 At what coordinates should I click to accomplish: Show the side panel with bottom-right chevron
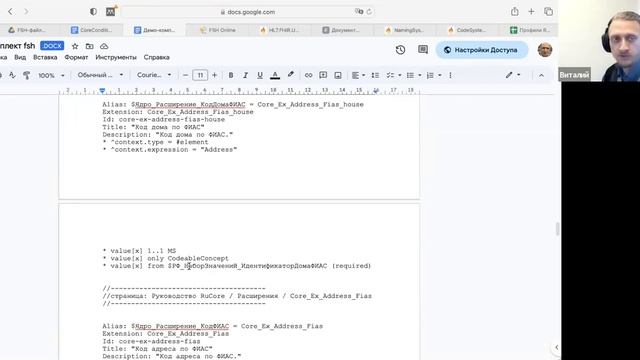557,347
